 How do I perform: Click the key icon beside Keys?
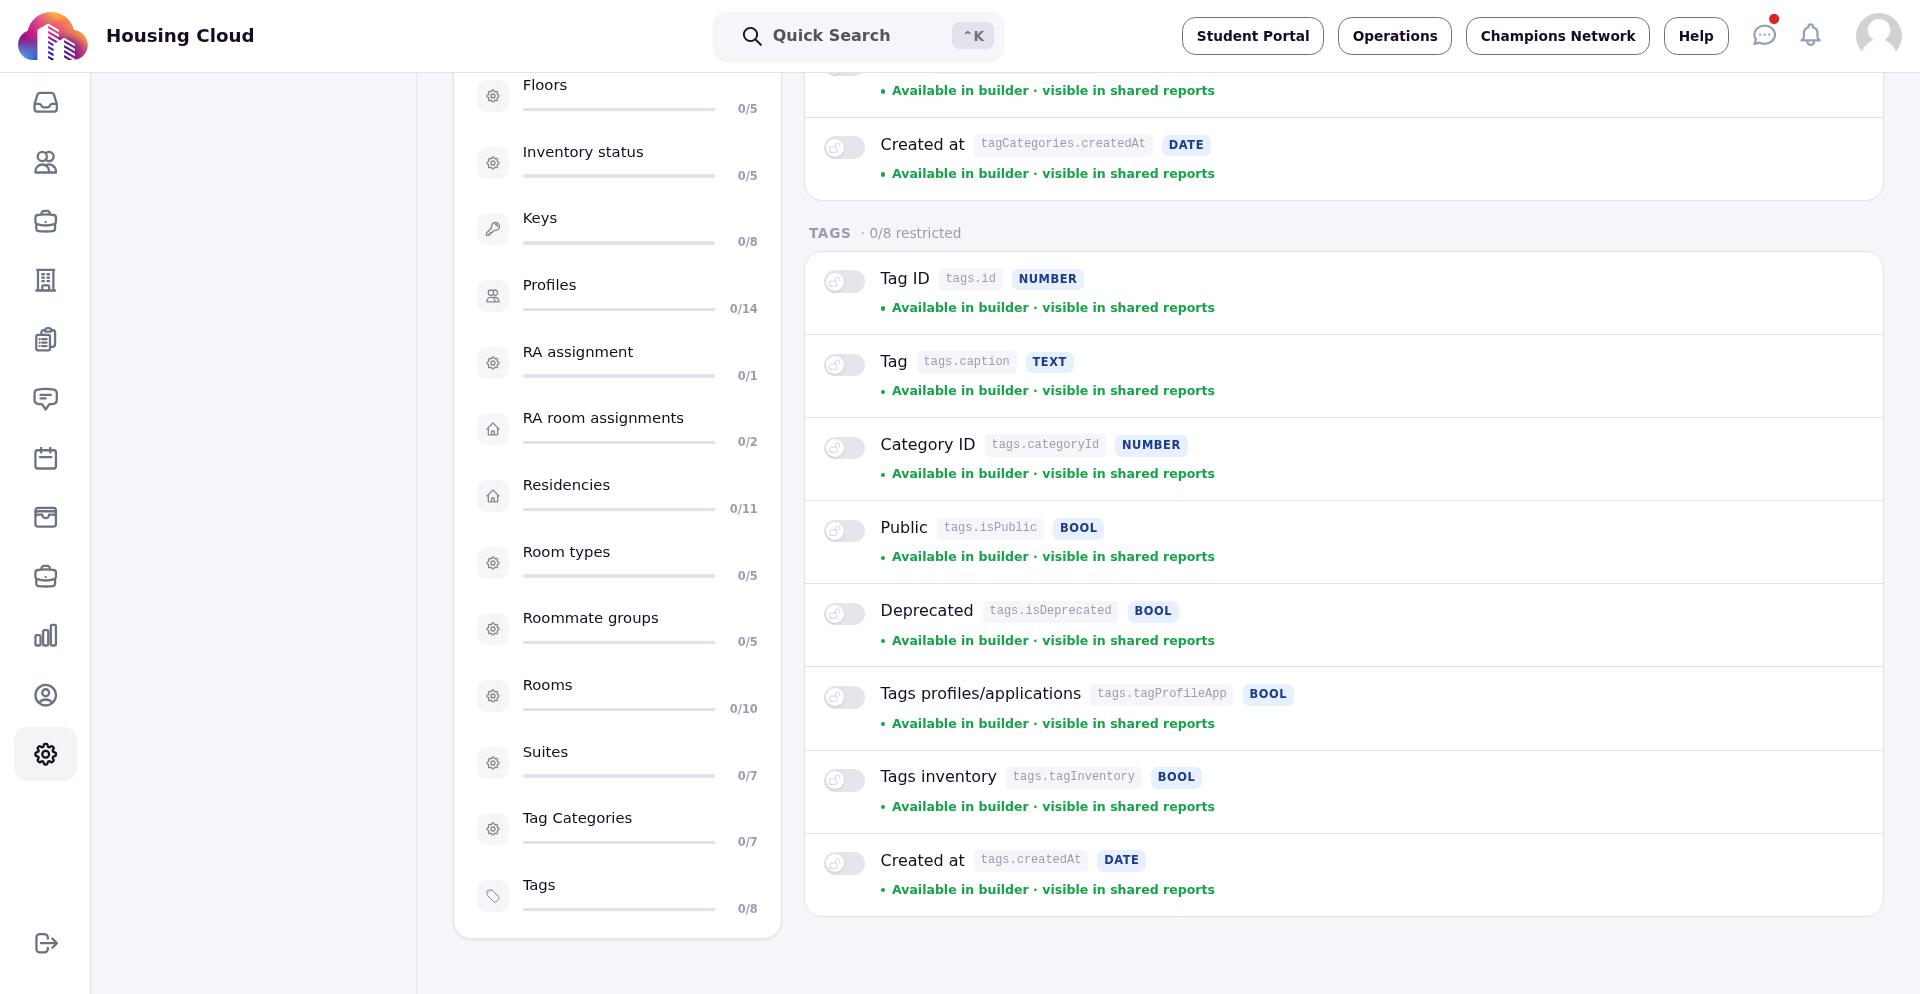(x=493, y=229)
